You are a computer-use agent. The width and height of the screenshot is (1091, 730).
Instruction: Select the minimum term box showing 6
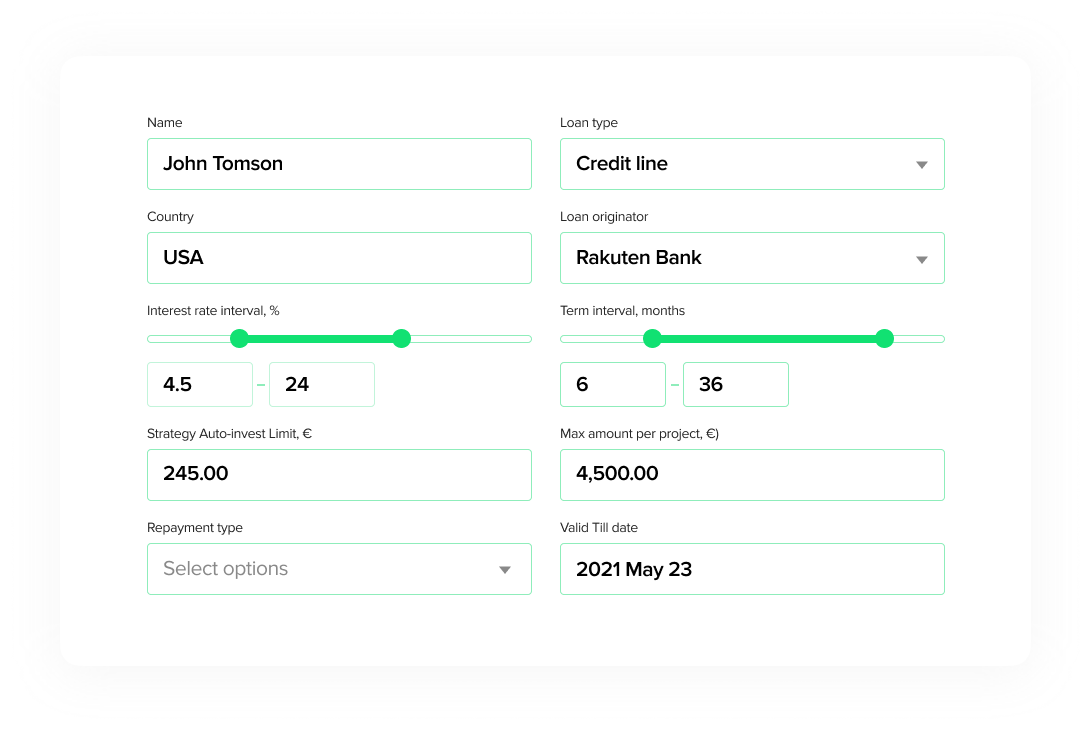pyautogui.click(x=613, y=384)
